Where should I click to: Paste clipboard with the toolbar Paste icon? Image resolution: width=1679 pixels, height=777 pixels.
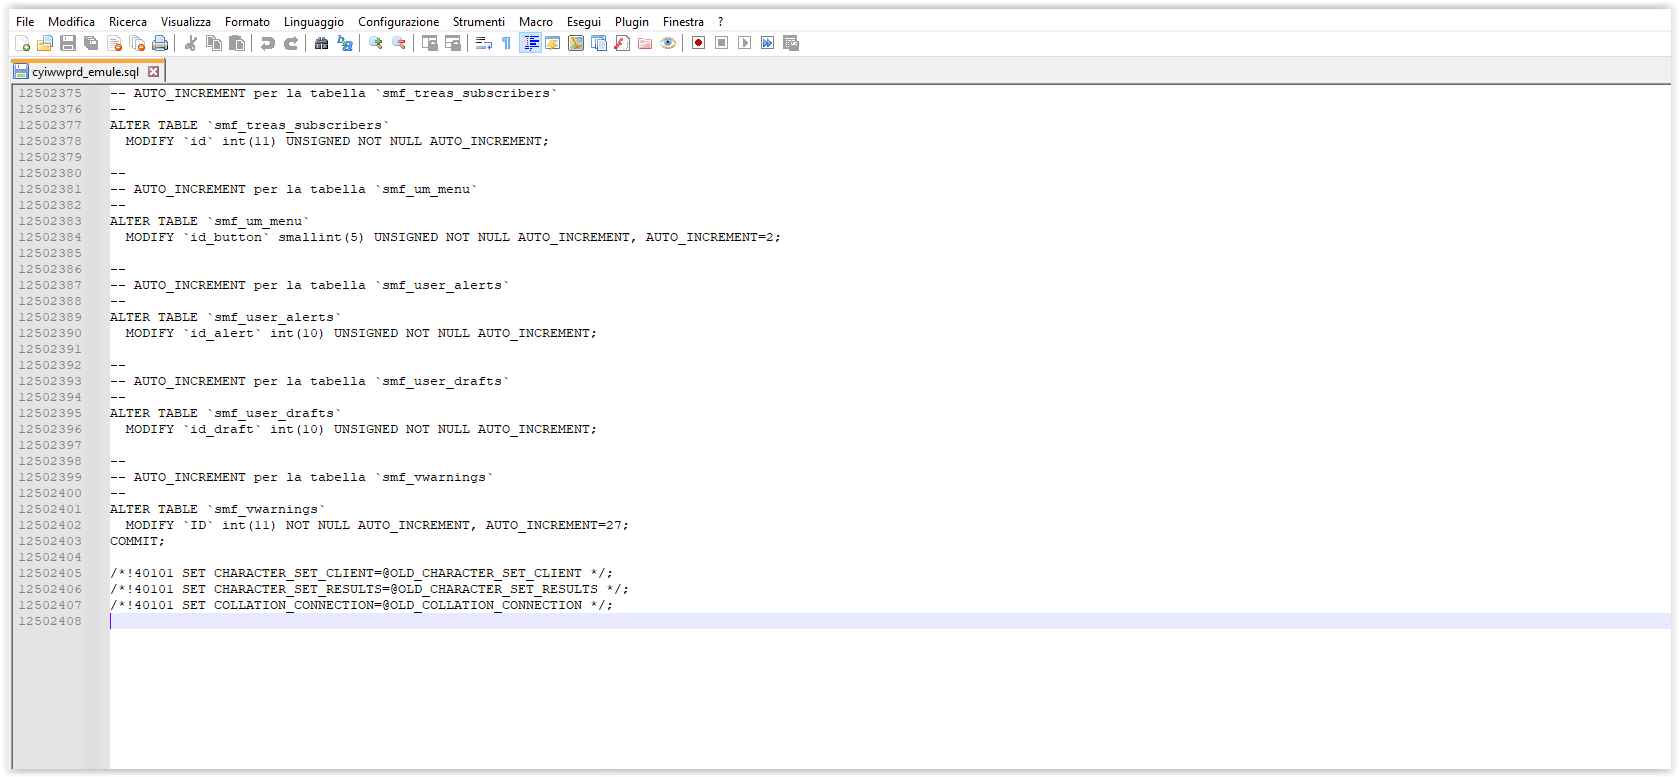click(x=237, y=43)
